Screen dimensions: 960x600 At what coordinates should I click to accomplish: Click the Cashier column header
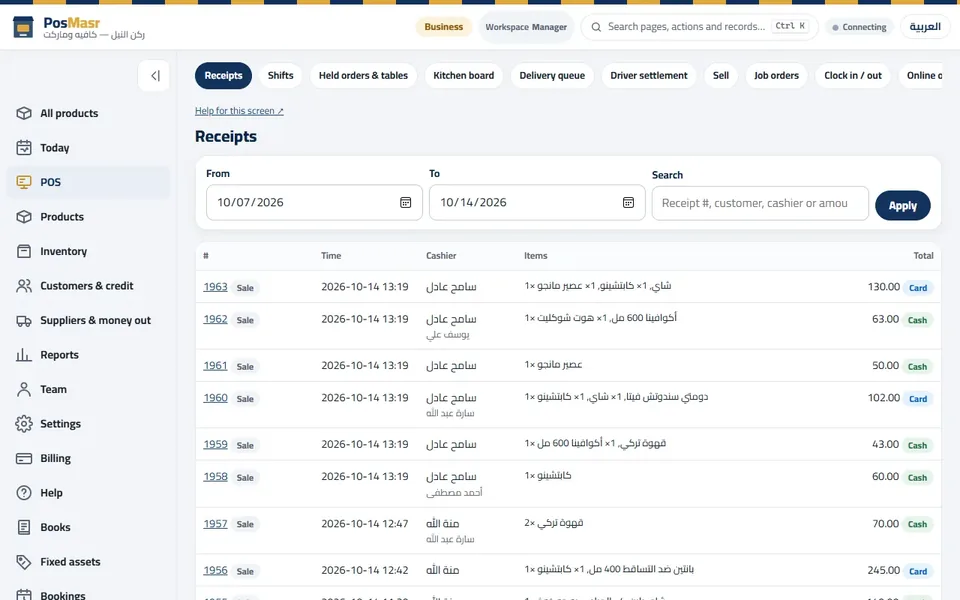(441, 256)
